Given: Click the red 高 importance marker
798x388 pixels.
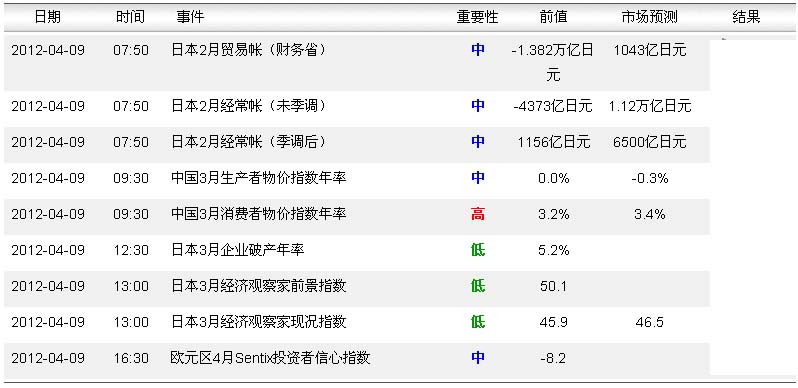Looking at the screenshot, I should [x=477, y=214].
